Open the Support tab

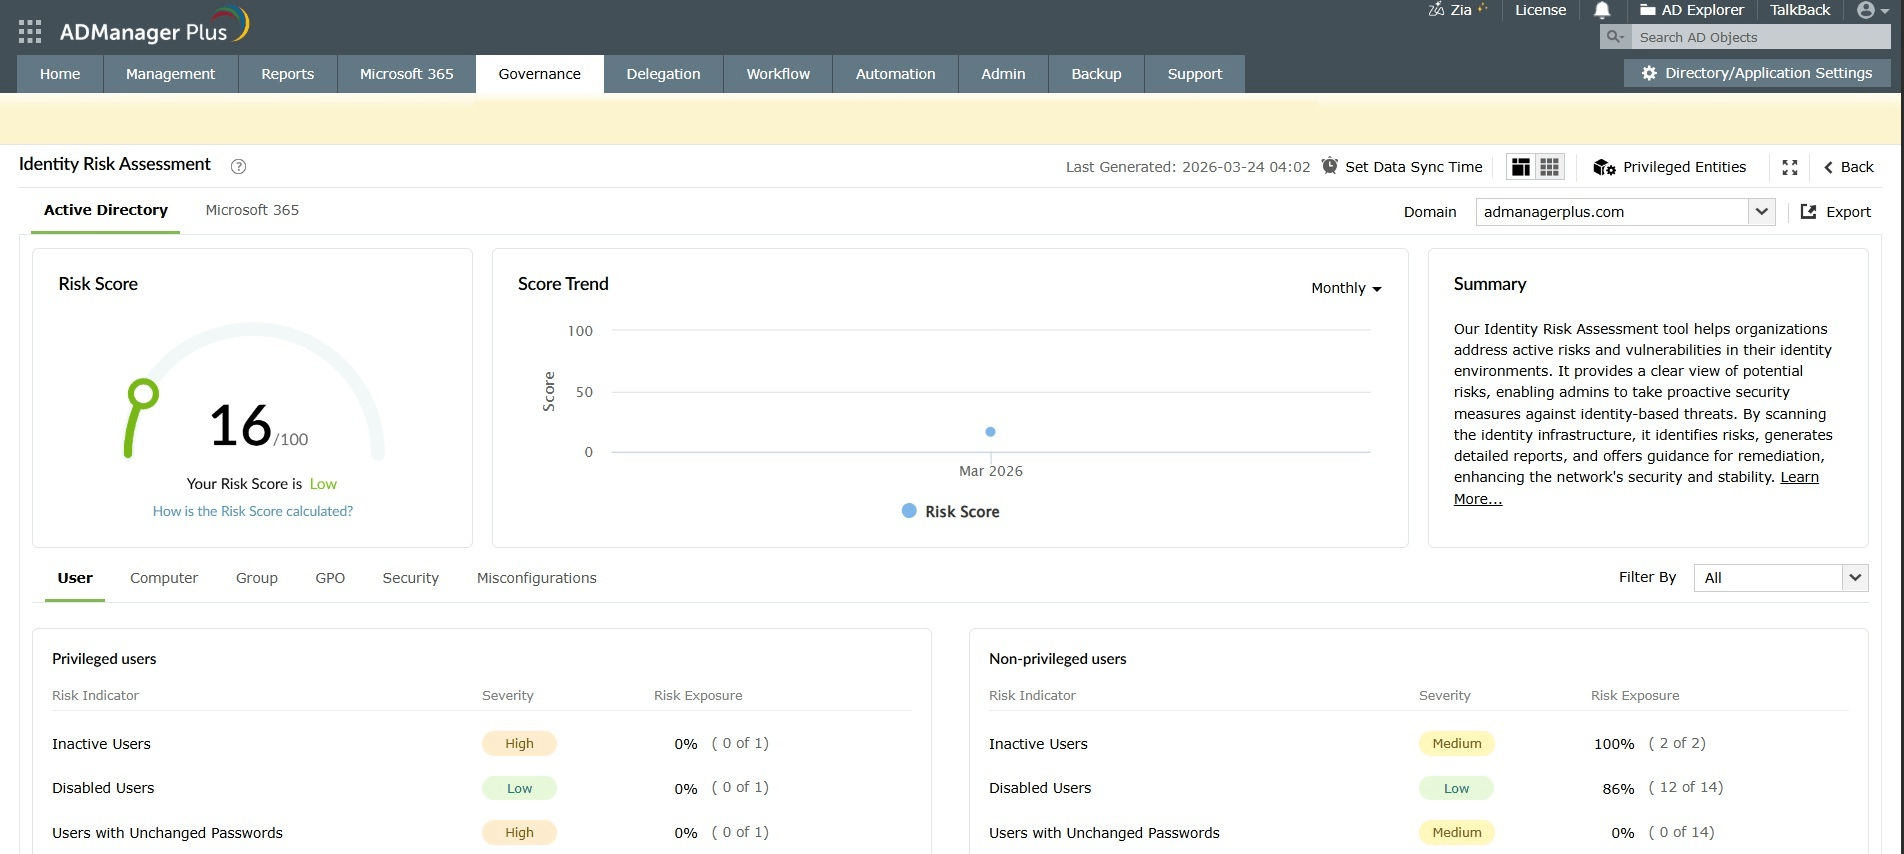tap(1194, 74)
